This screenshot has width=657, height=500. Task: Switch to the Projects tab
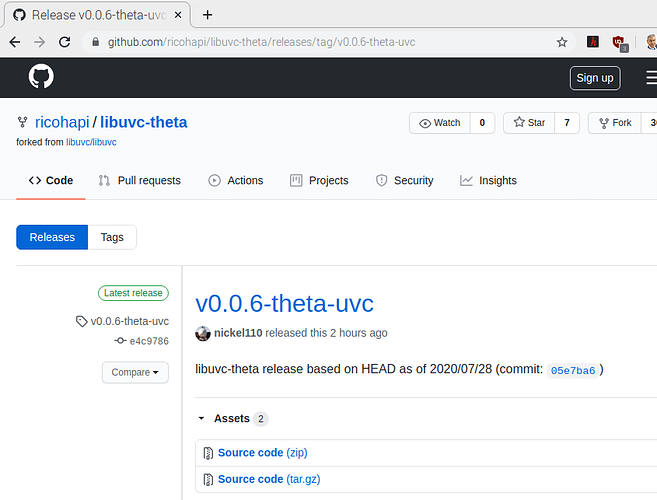tap(319, 181)
